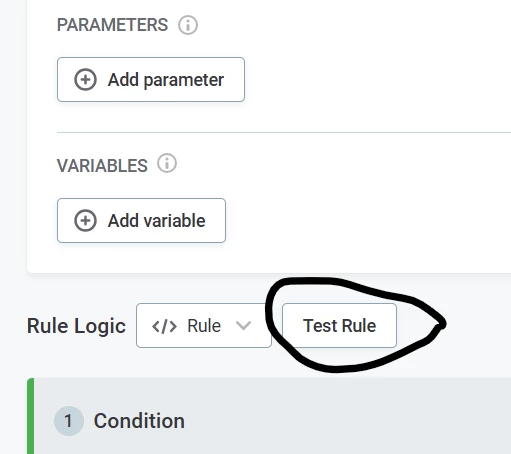511x454 pixels.
Task: Click the code brackets icon in Rule selector
Action: coord(164,326)
